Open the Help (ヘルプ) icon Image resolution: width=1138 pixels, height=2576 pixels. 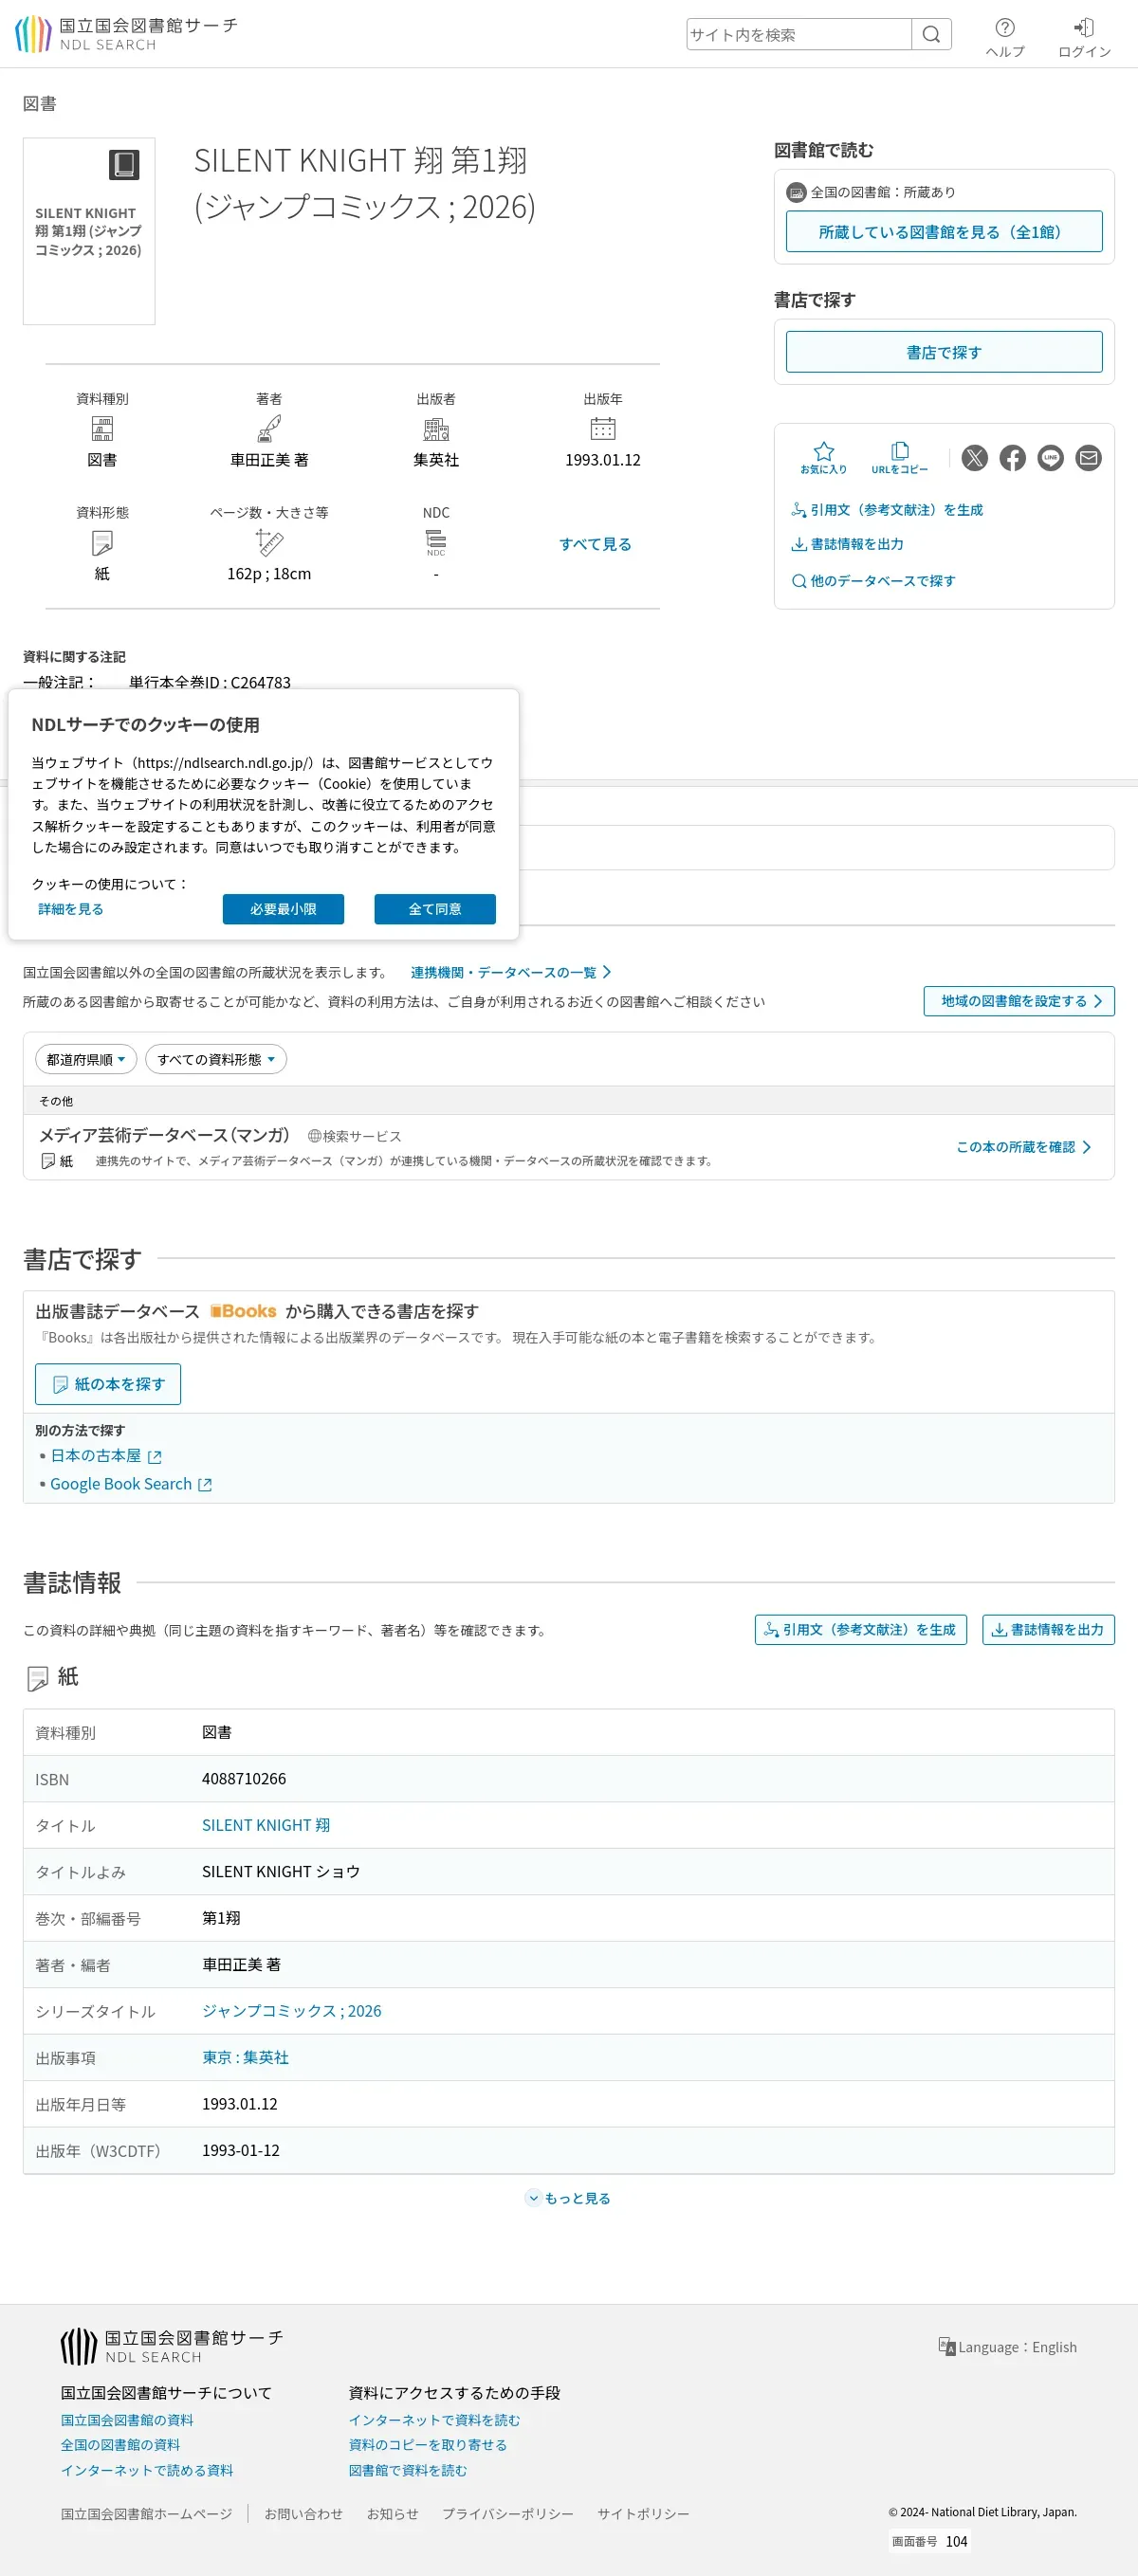click(1005, 38)
